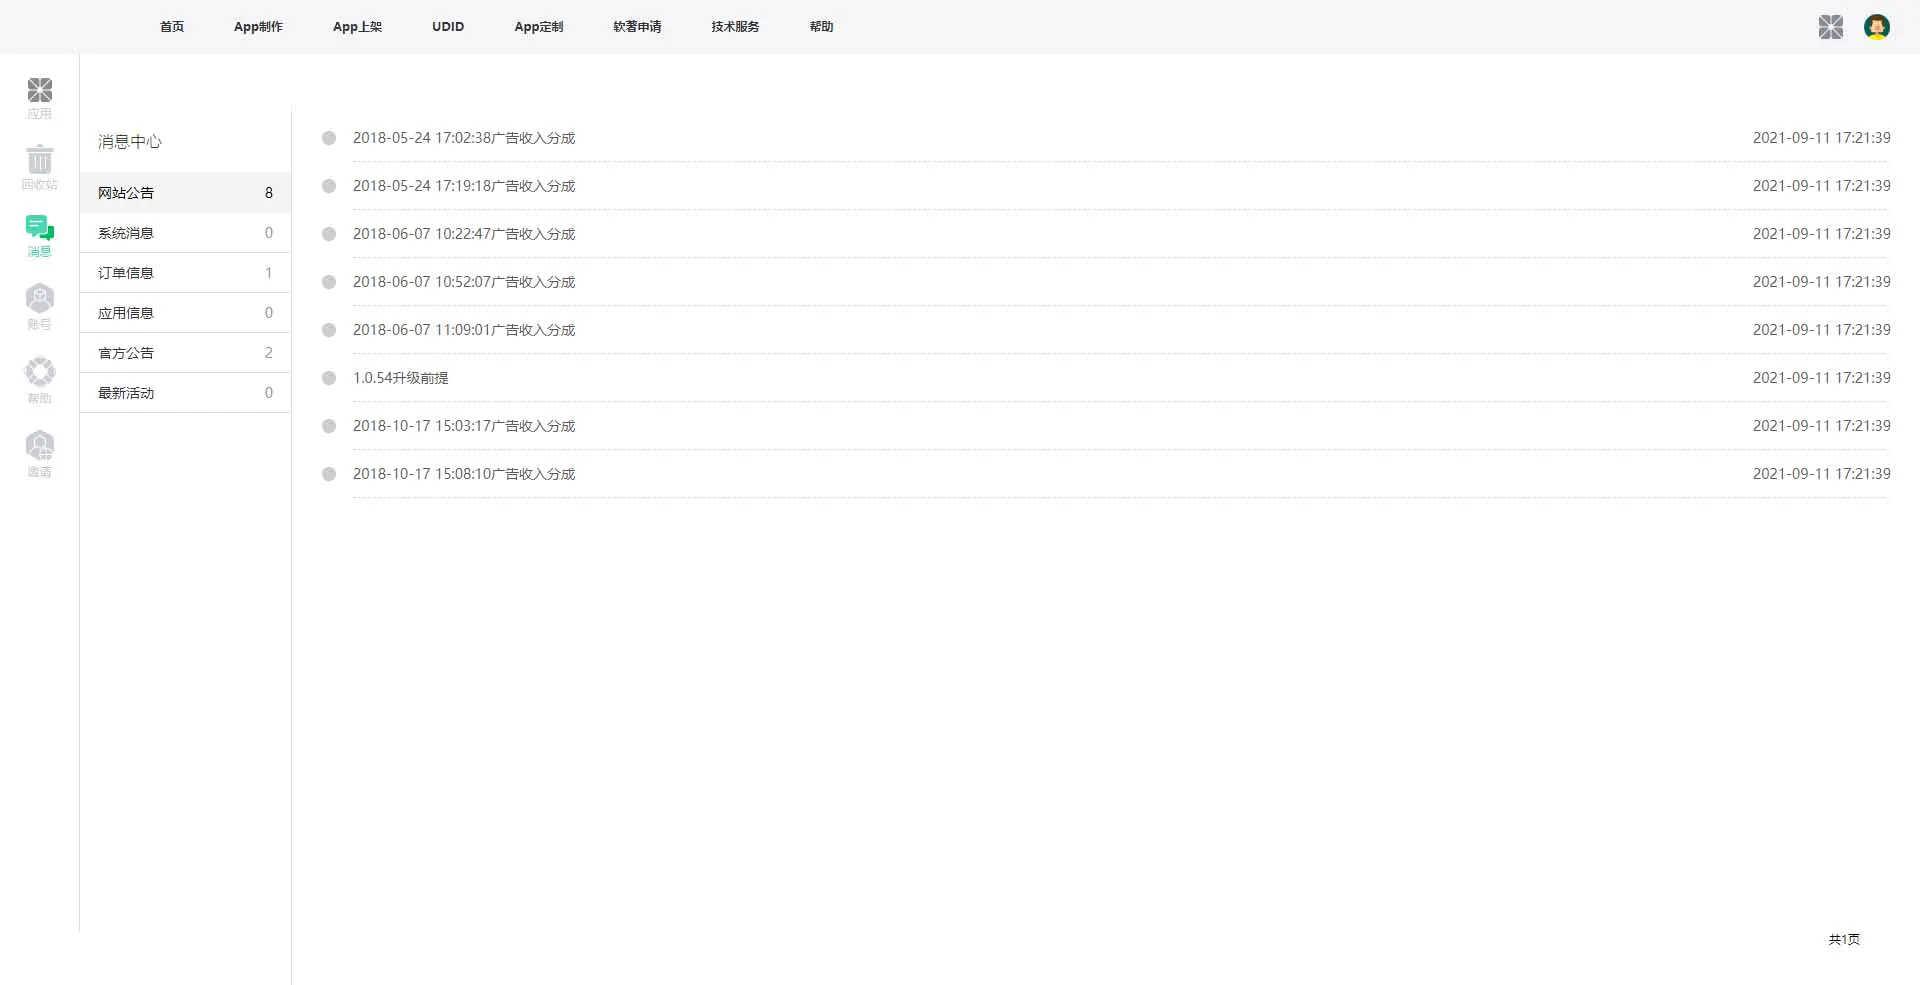The width and height of the screenshot is (1920, 985).
Task: Select 应用信息 message category
Action: [185, 313]
